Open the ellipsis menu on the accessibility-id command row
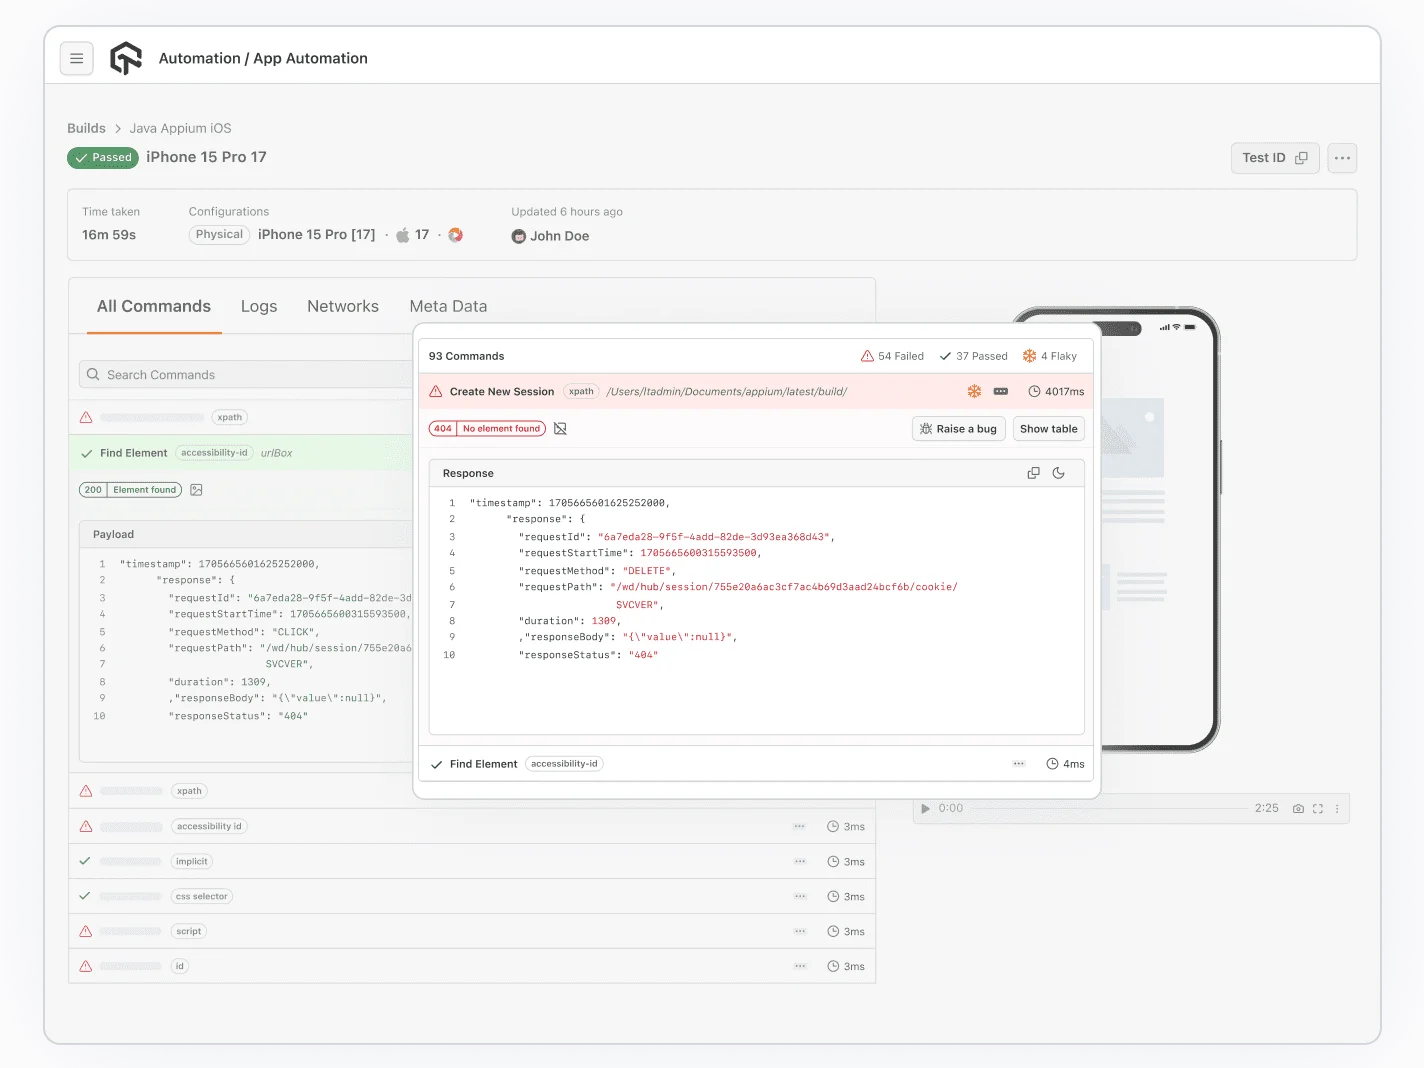 (x=799, y=826)
